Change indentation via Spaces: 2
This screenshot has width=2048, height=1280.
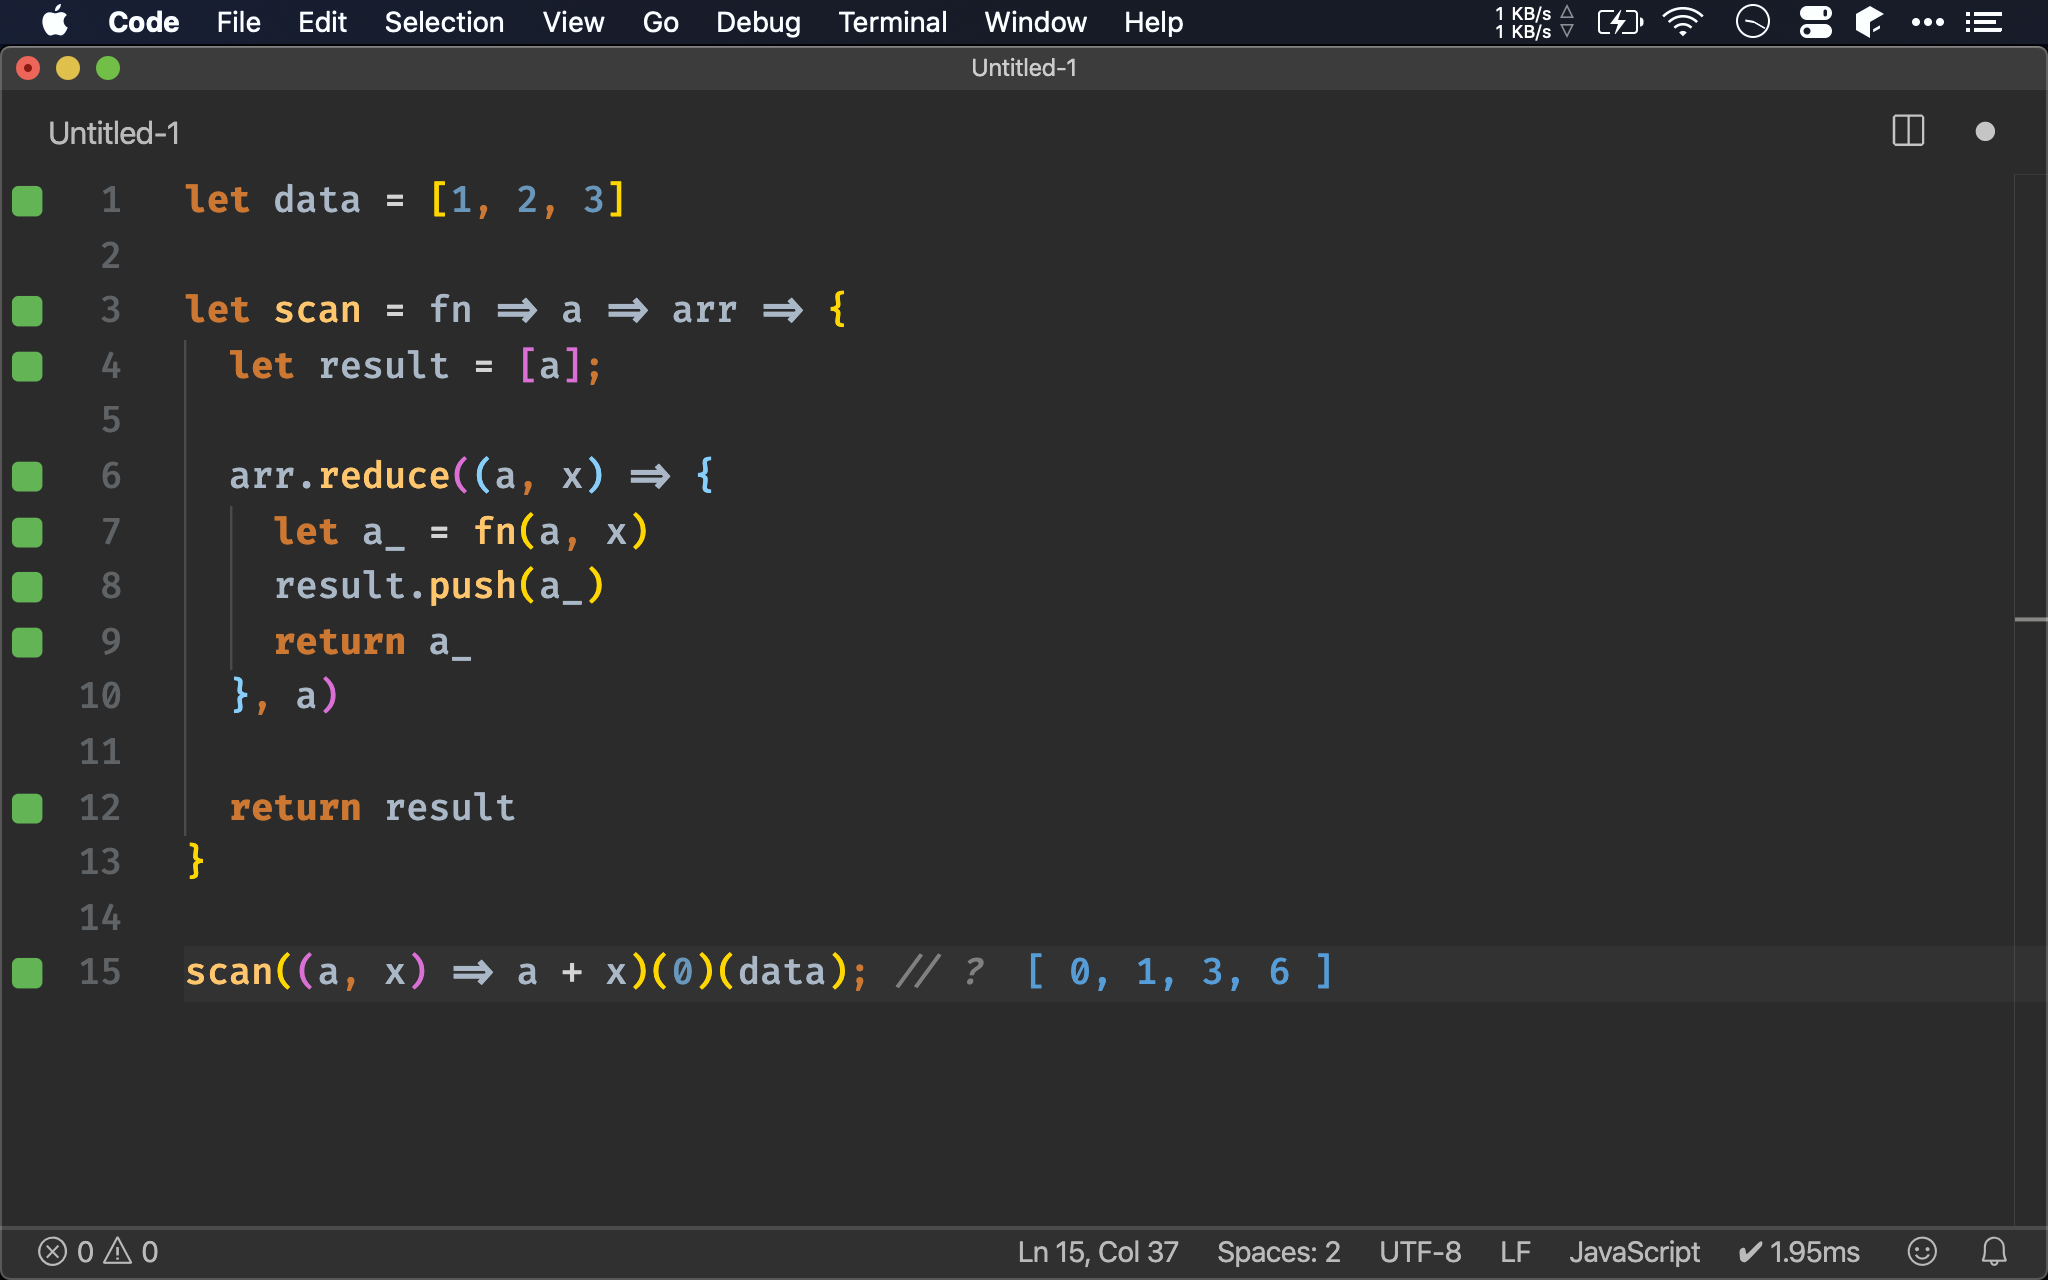tap(1278, 1252)
